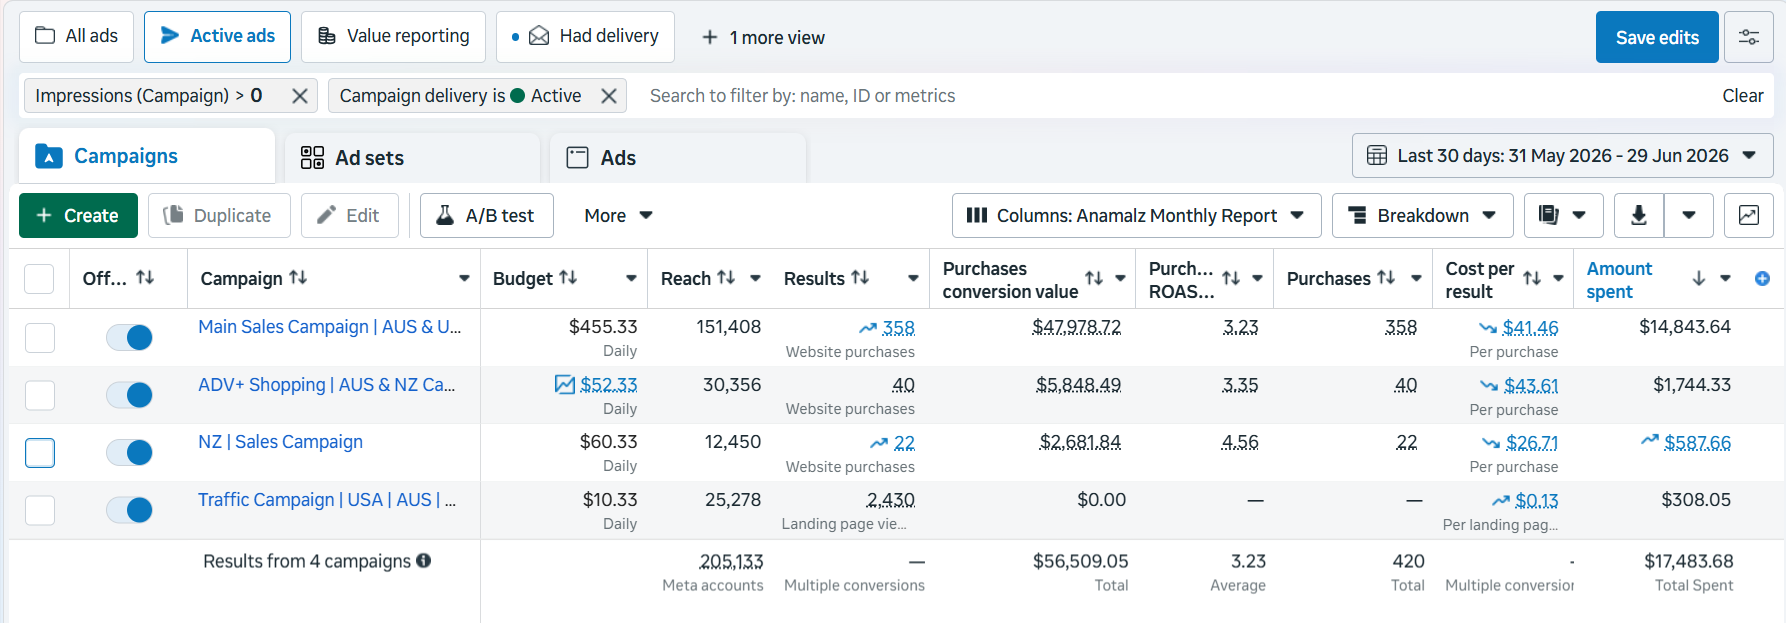Click the chart icon next to the $52.33 budget

565,385
